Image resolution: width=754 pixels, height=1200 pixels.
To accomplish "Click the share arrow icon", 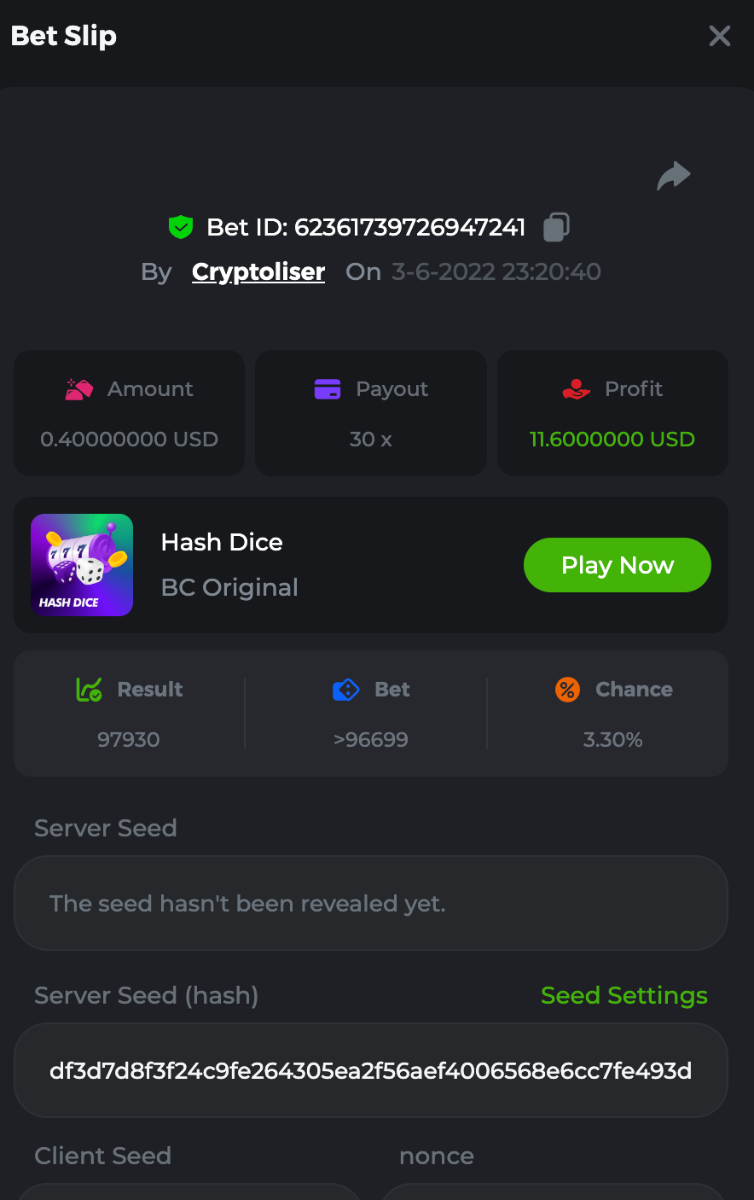I will [674, 176].
